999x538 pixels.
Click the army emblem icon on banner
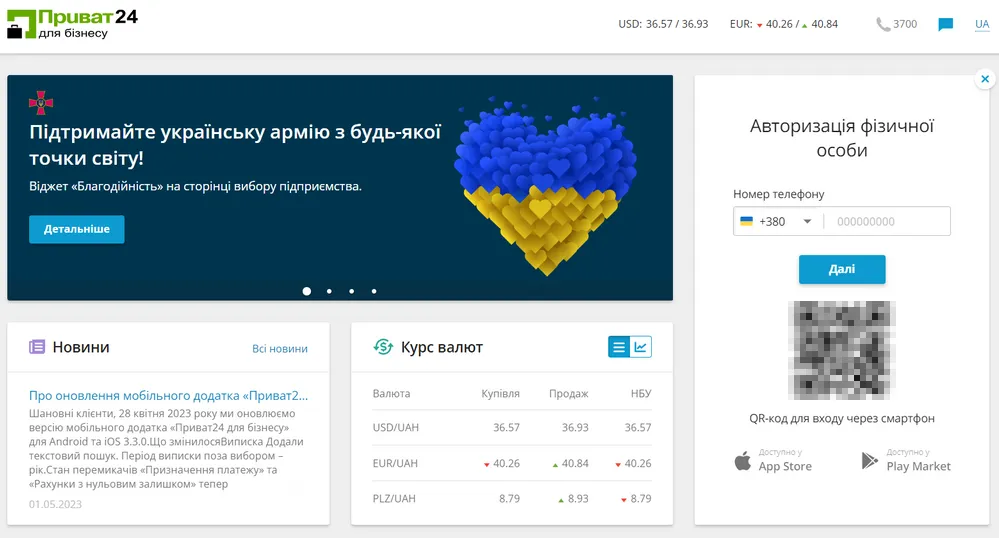41,103
